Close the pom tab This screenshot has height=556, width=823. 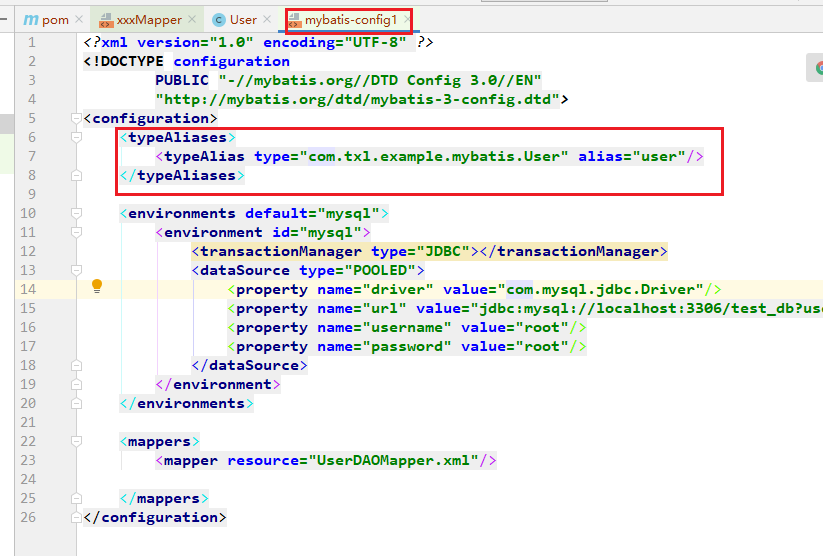79,19
